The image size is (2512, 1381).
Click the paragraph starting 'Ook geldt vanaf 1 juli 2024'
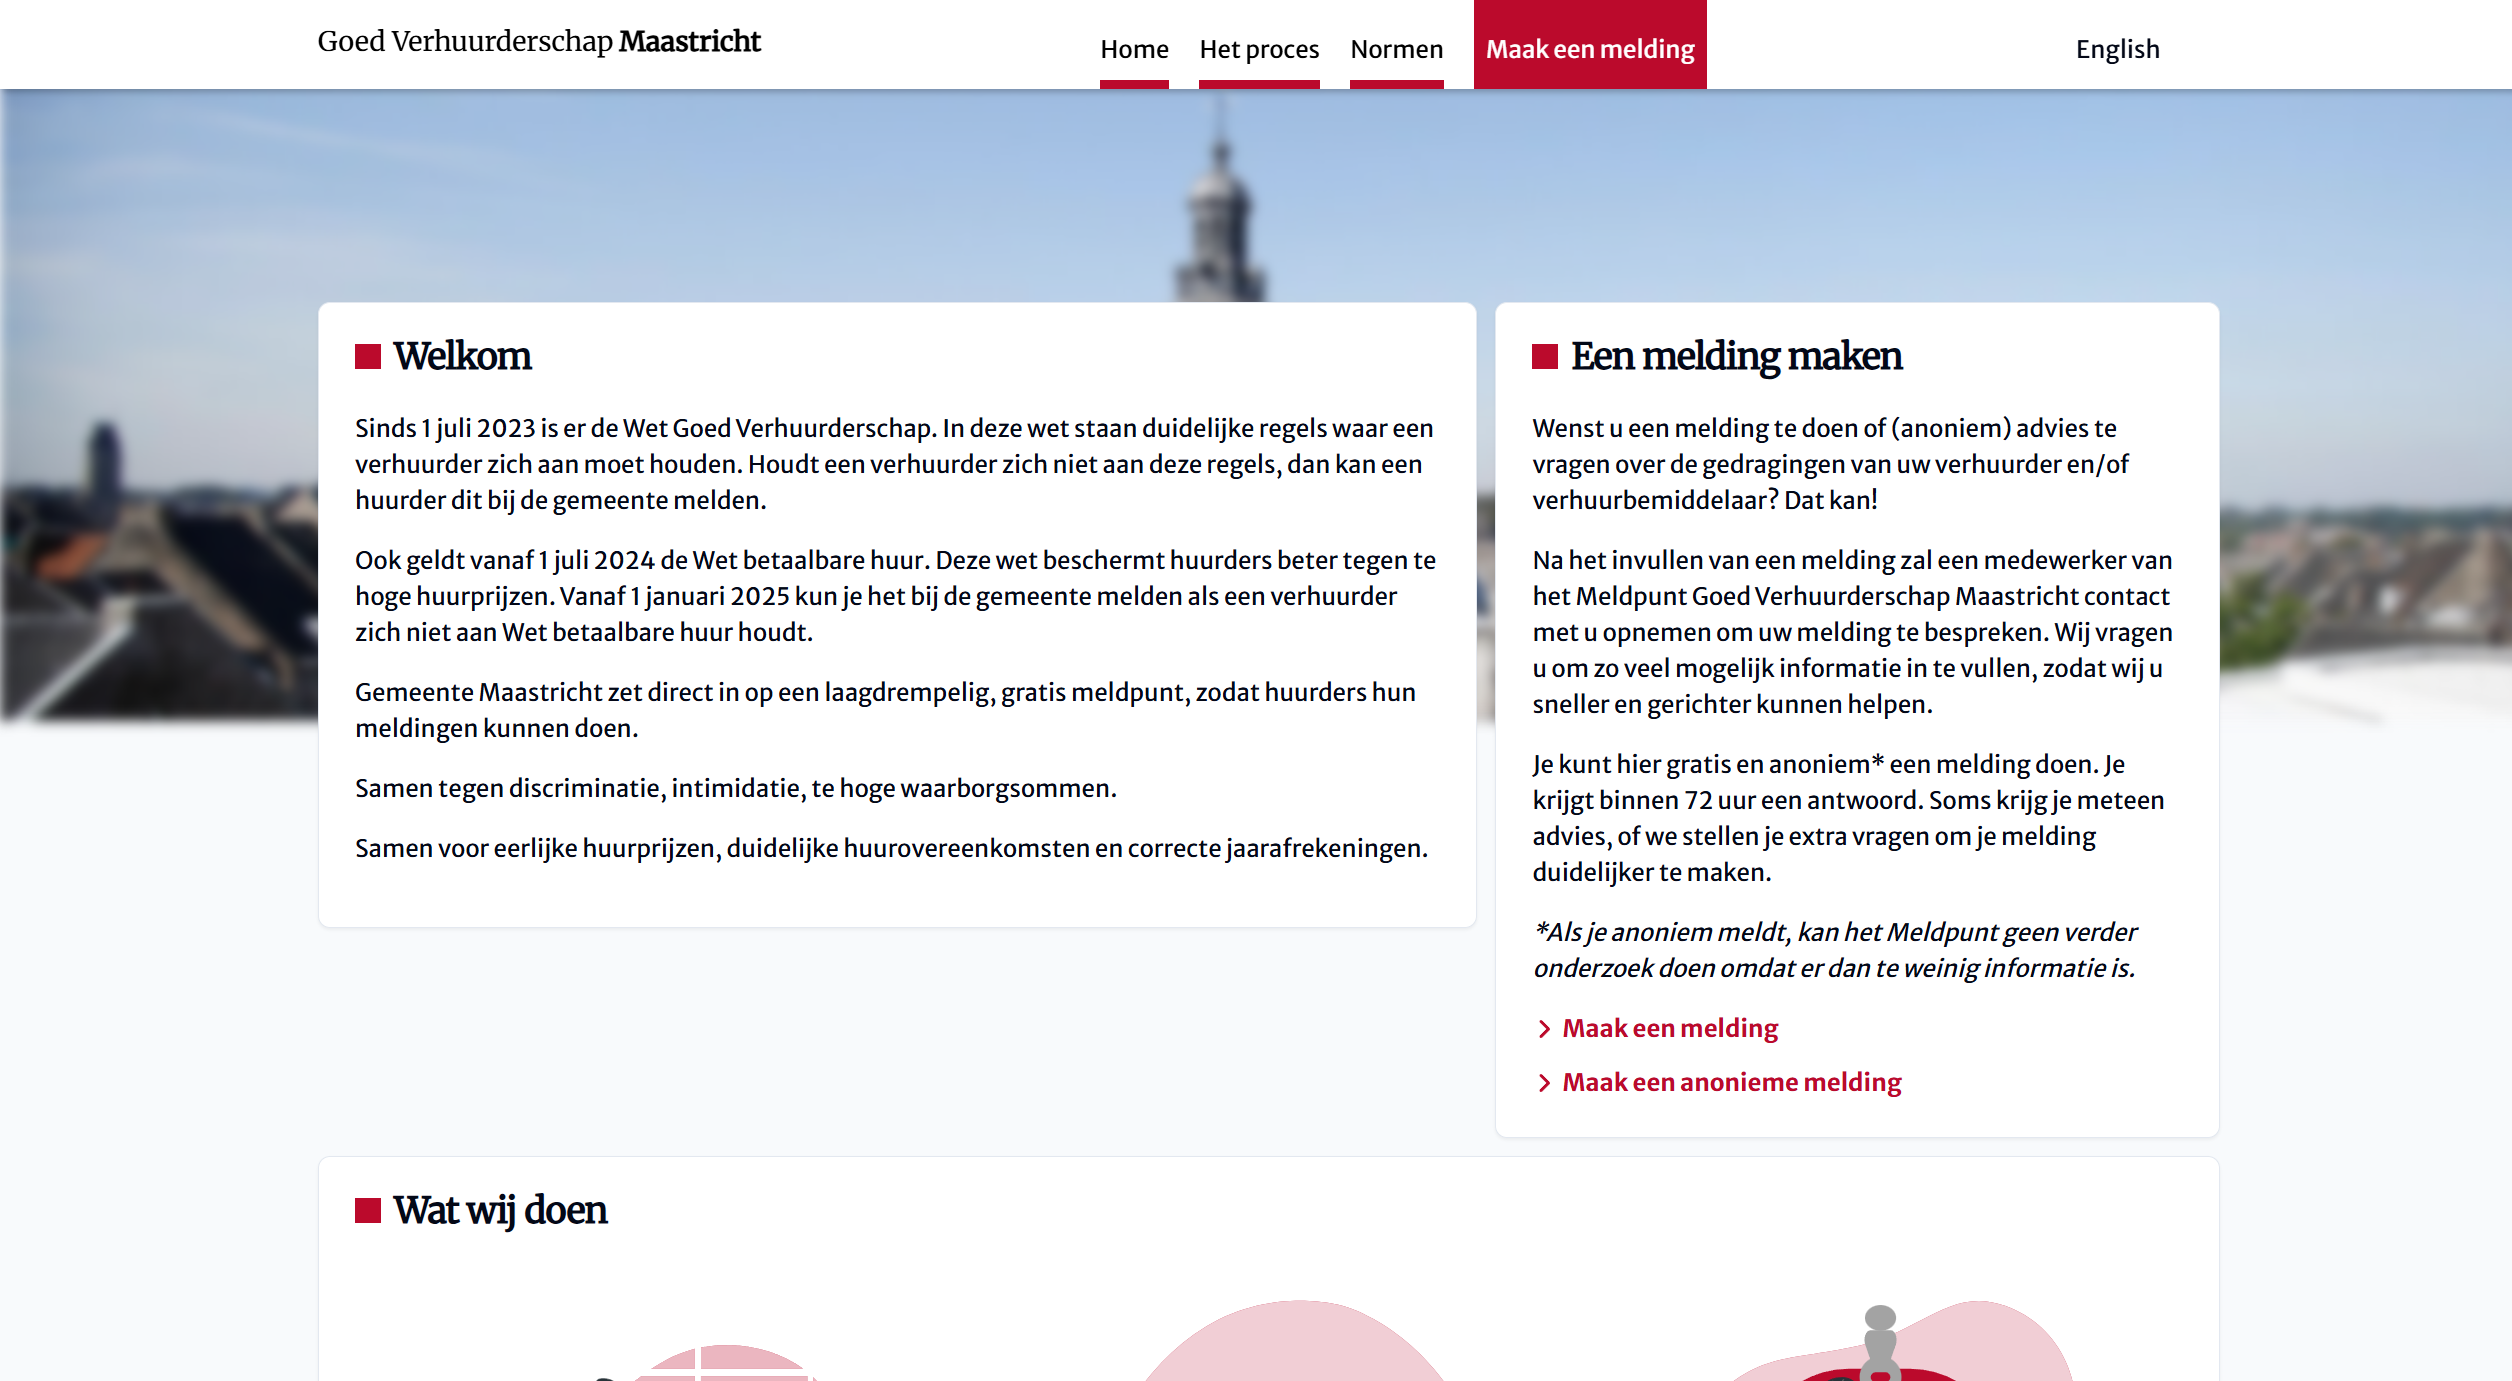pyautogui.click(x=896, y=596)
